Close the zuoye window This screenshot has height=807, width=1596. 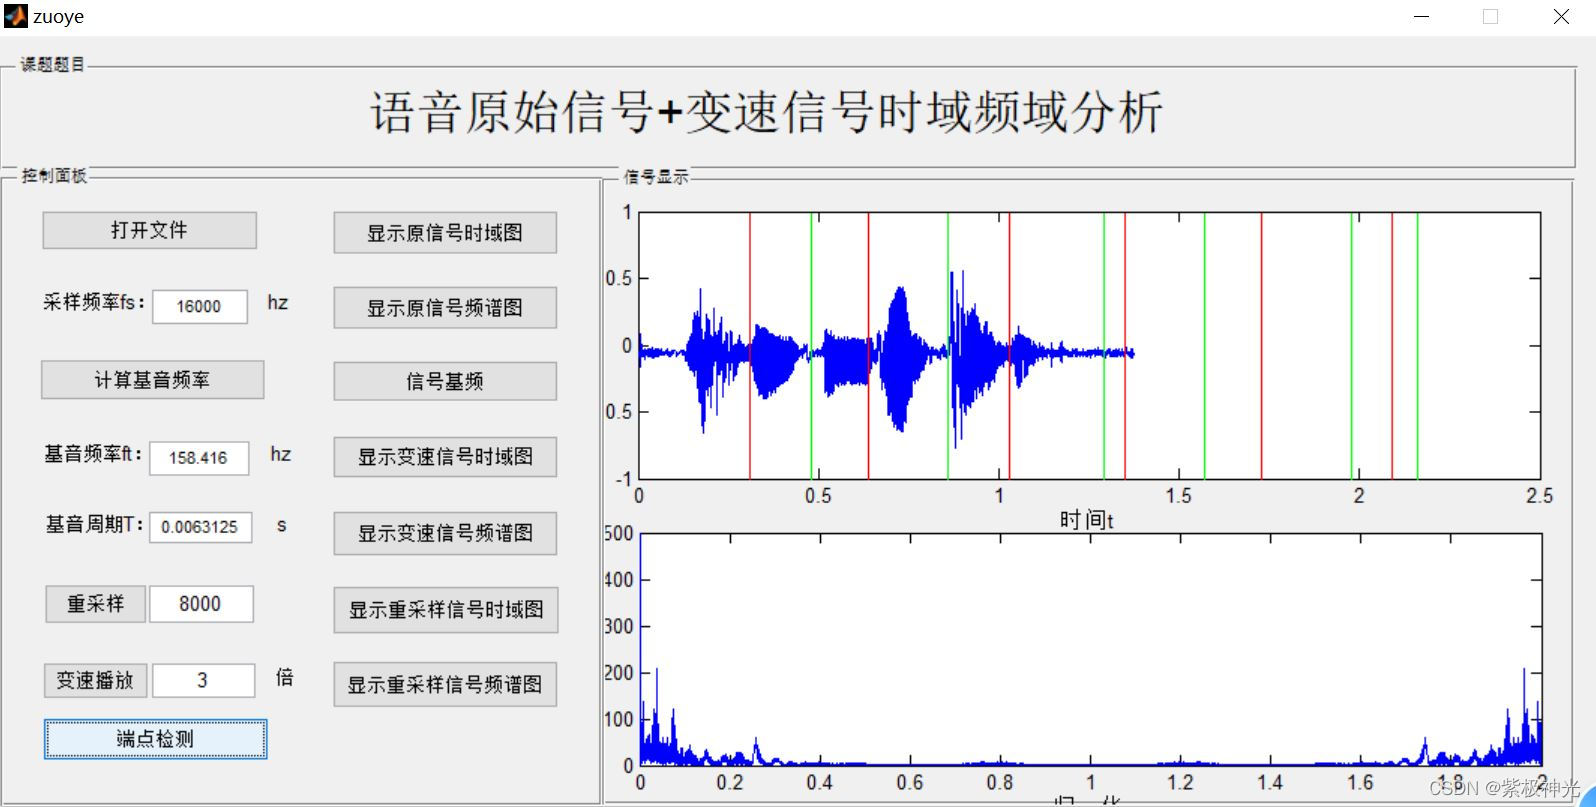click(1561, 17)
